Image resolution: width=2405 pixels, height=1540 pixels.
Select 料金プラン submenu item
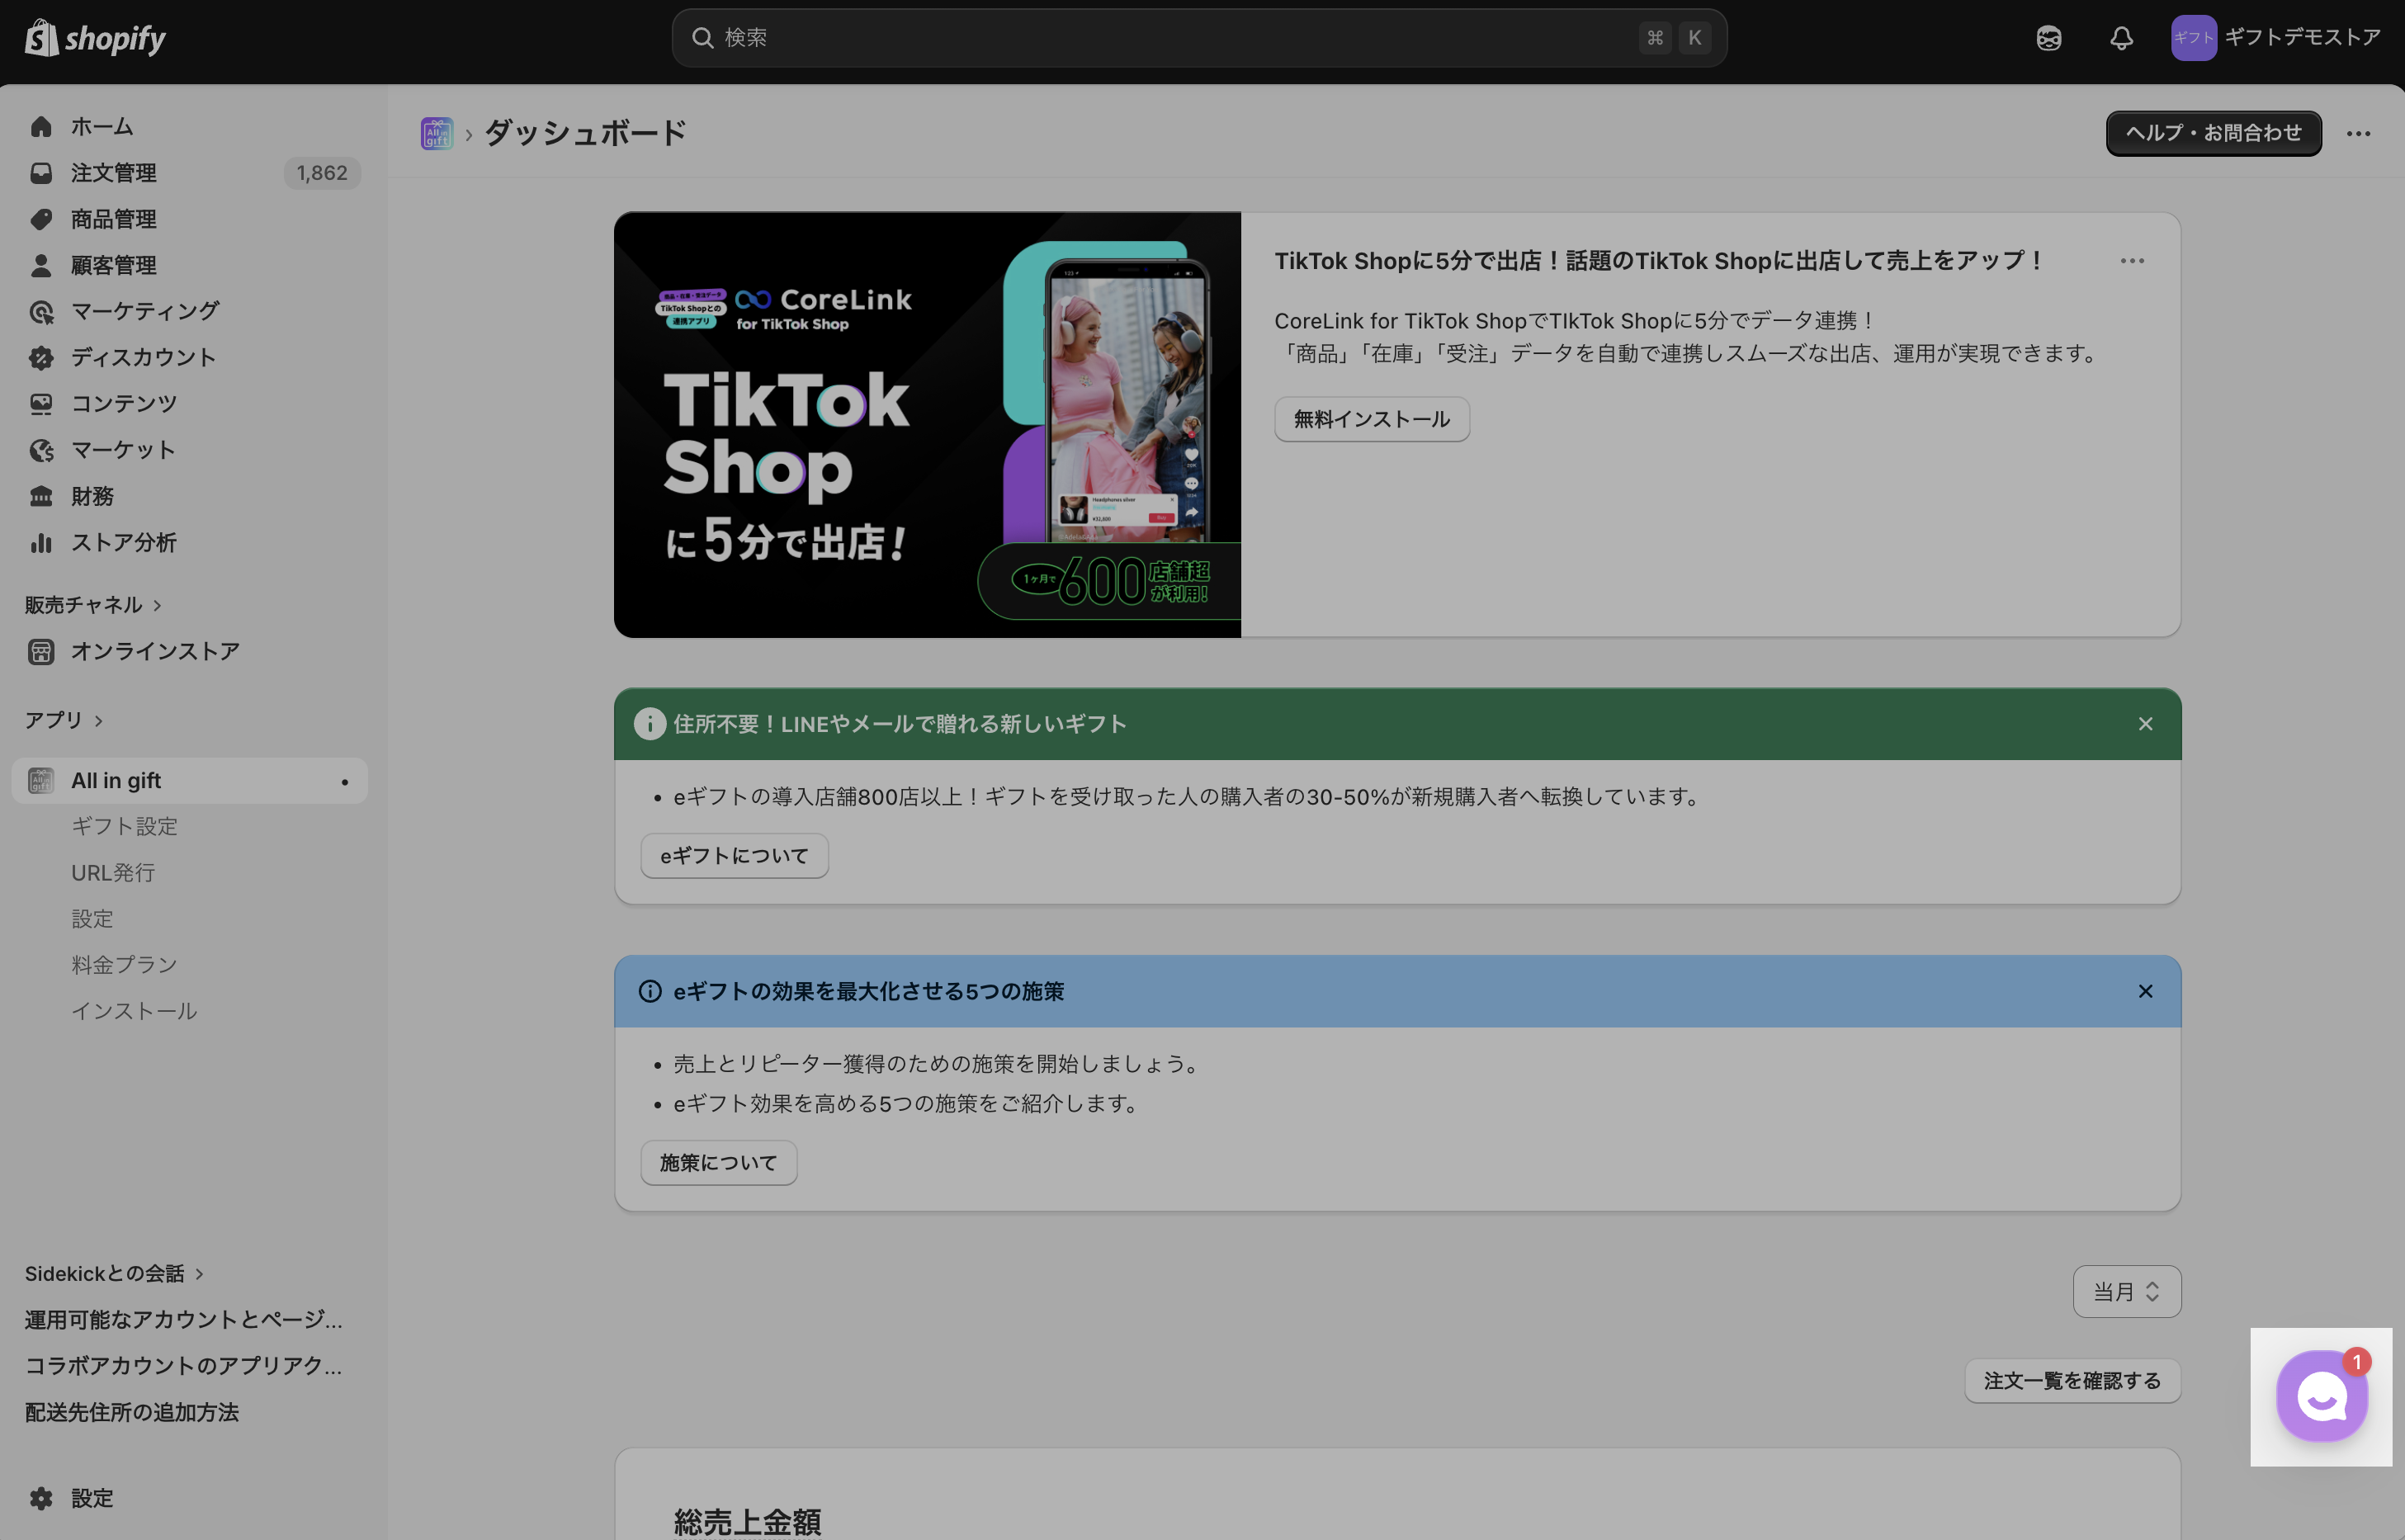point(124,964)
